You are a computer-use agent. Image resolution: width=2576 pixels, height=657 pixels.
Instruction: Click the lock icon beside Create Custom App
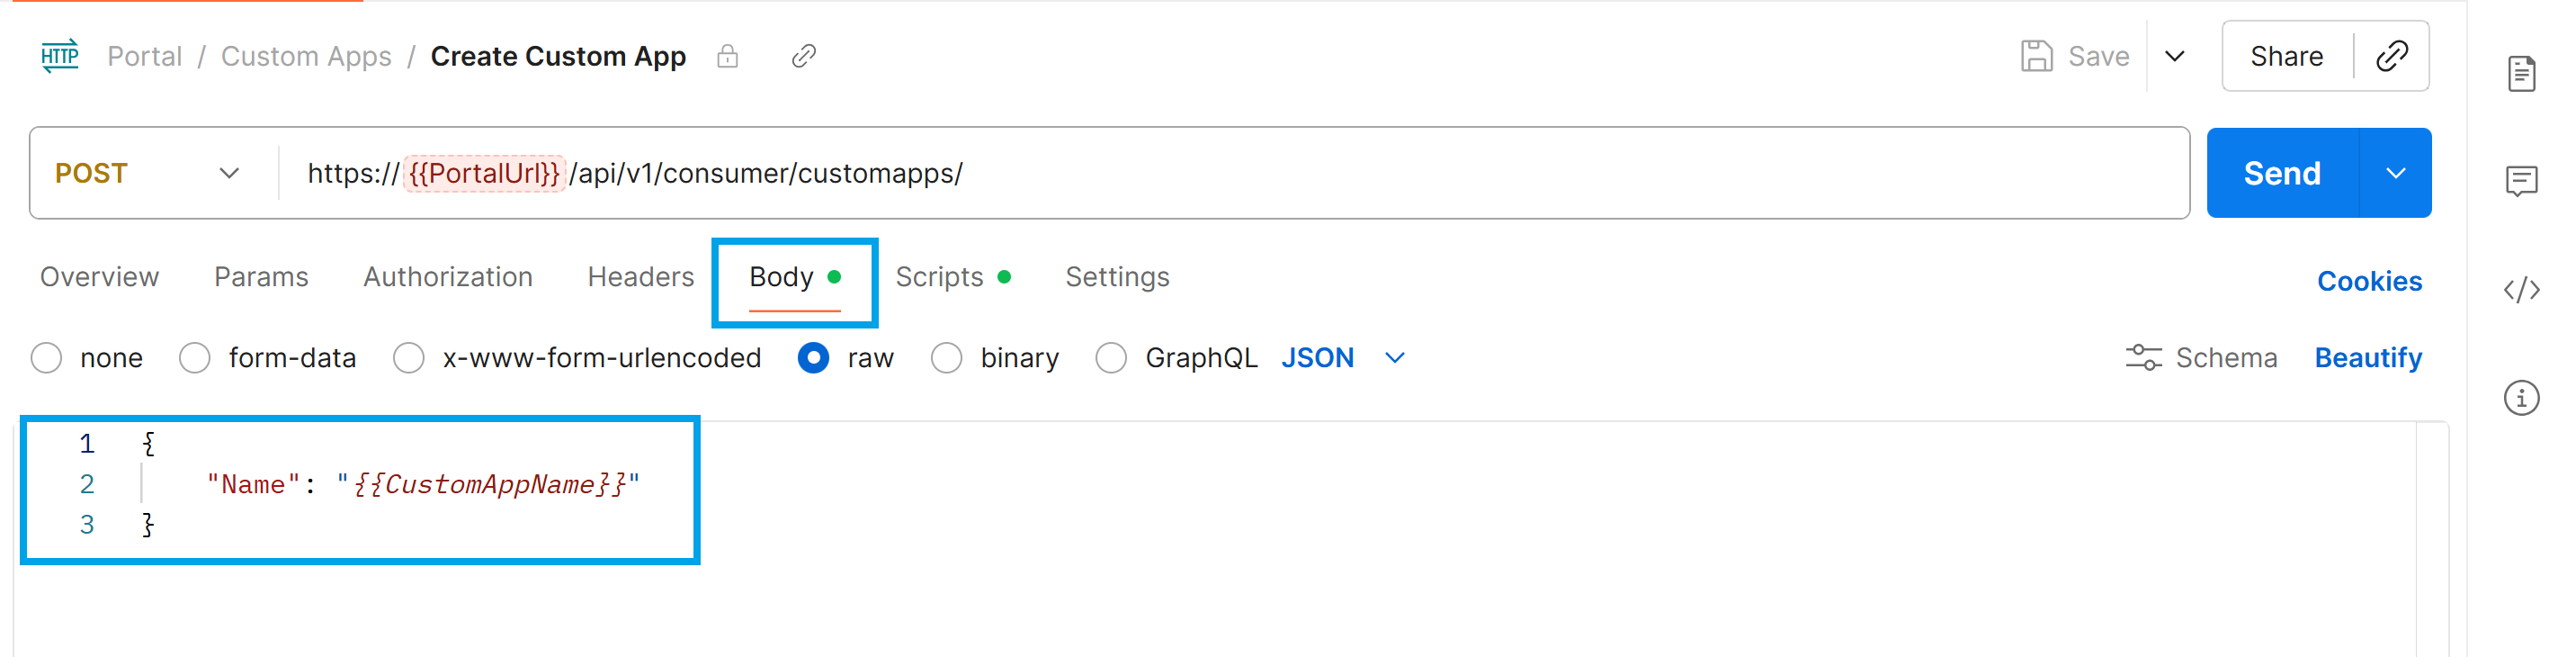coord(728,56)
